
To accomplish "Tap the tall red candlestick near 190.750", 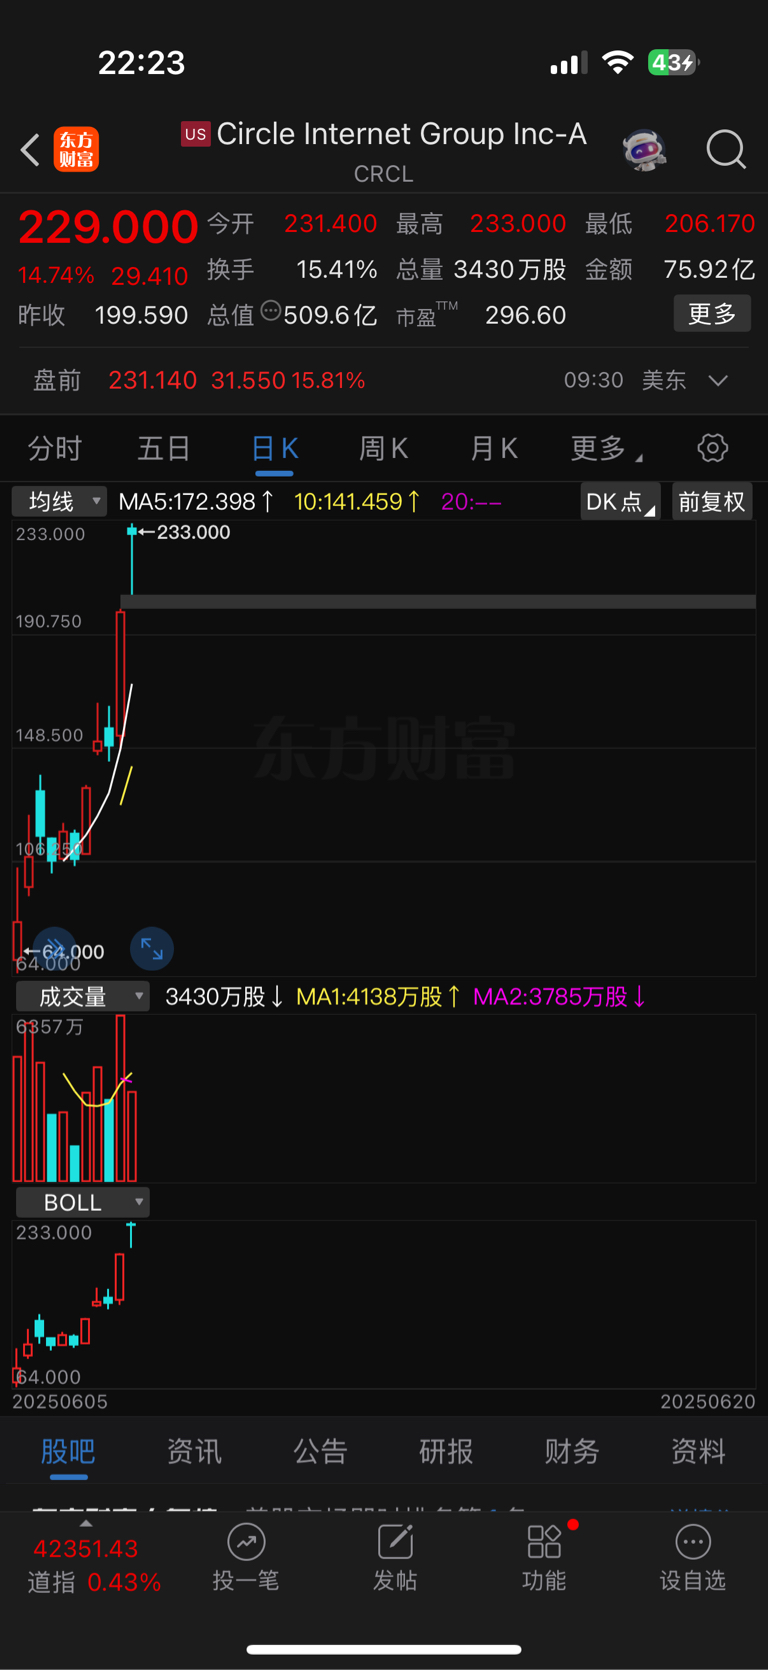I will pyautogui.click(x=121, y=674).
